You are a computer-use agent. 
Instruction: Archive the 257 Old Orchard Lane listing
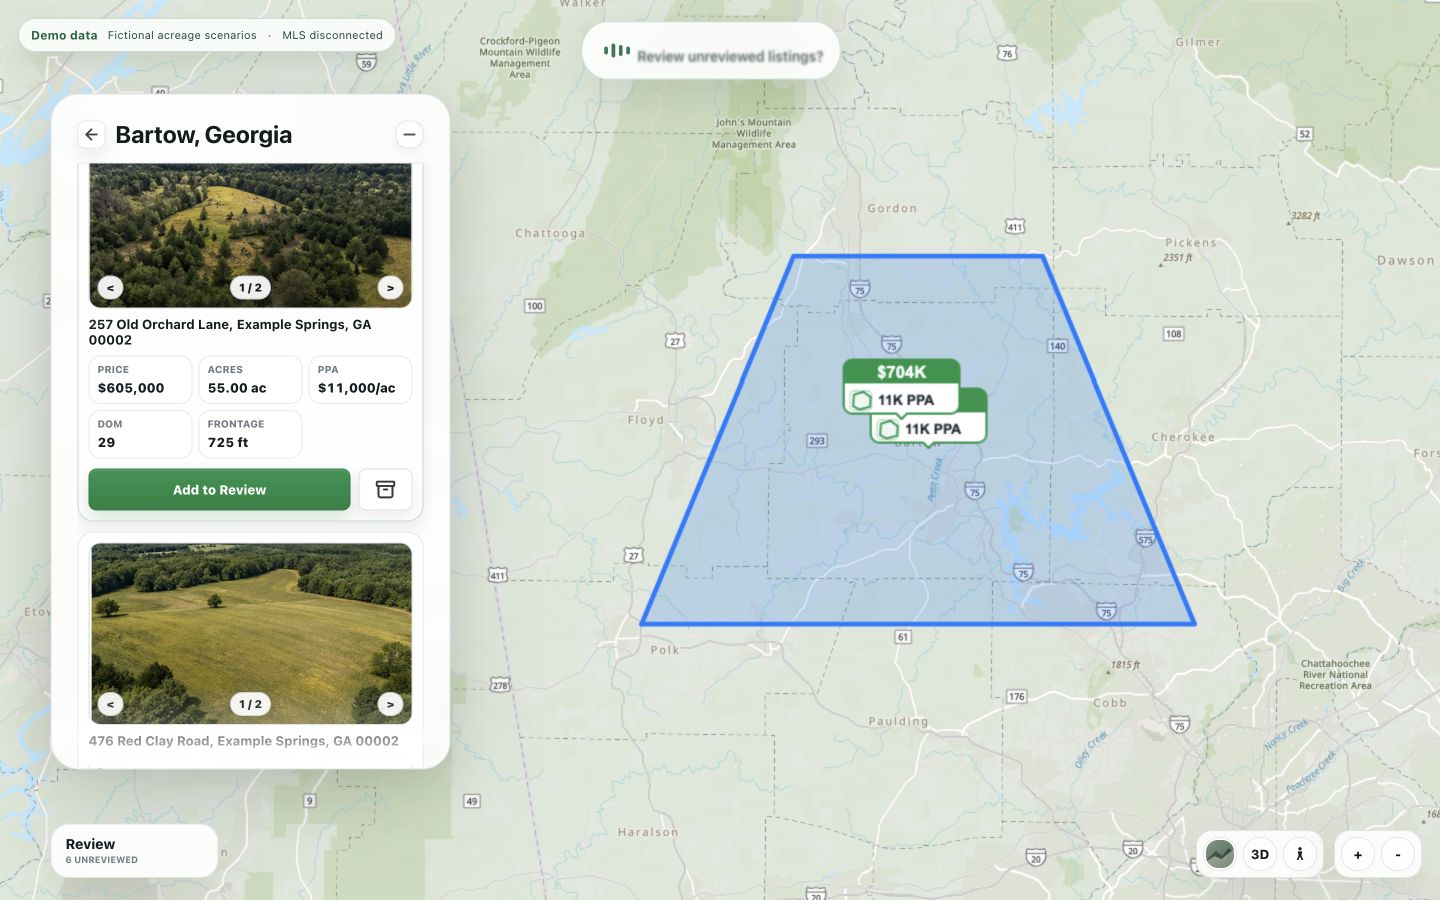coord(385,490)
